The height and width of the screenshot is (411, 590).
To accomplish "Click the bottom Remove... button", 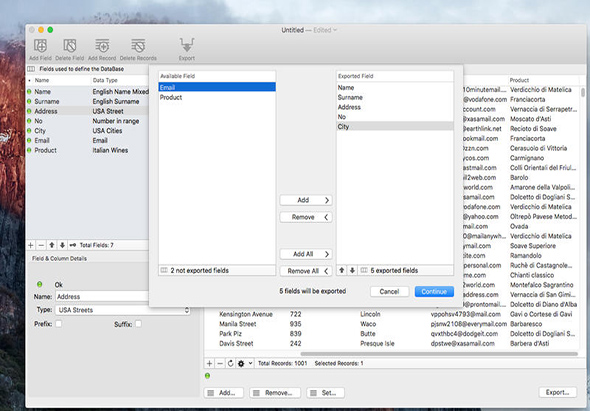I will (x=275, y=393).
